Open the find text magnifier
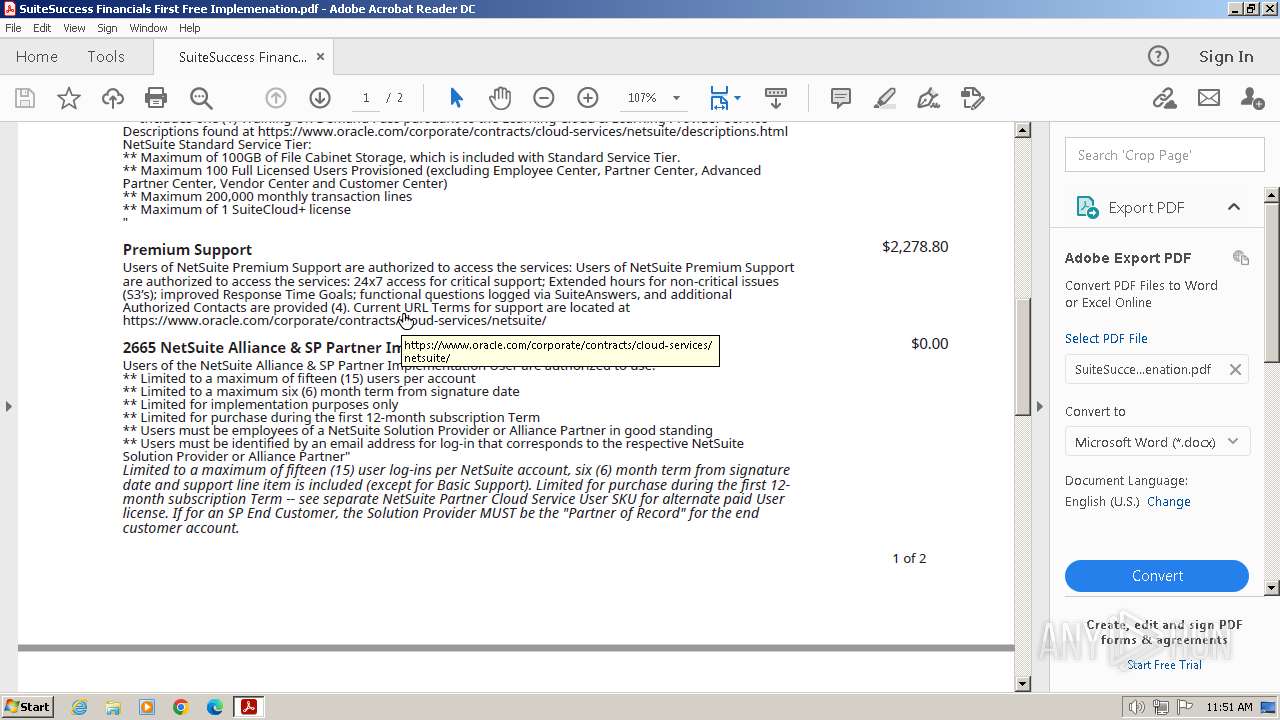1280x720 pixels. [x=201, y=98]
